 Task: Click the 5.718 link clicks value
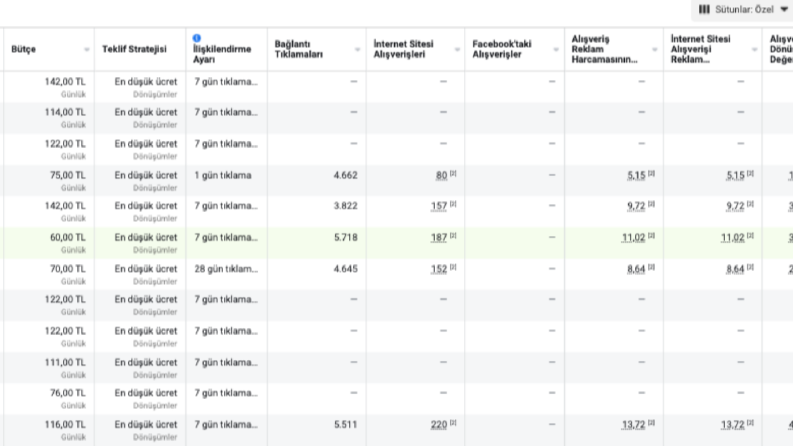click(x=345, y=238)
